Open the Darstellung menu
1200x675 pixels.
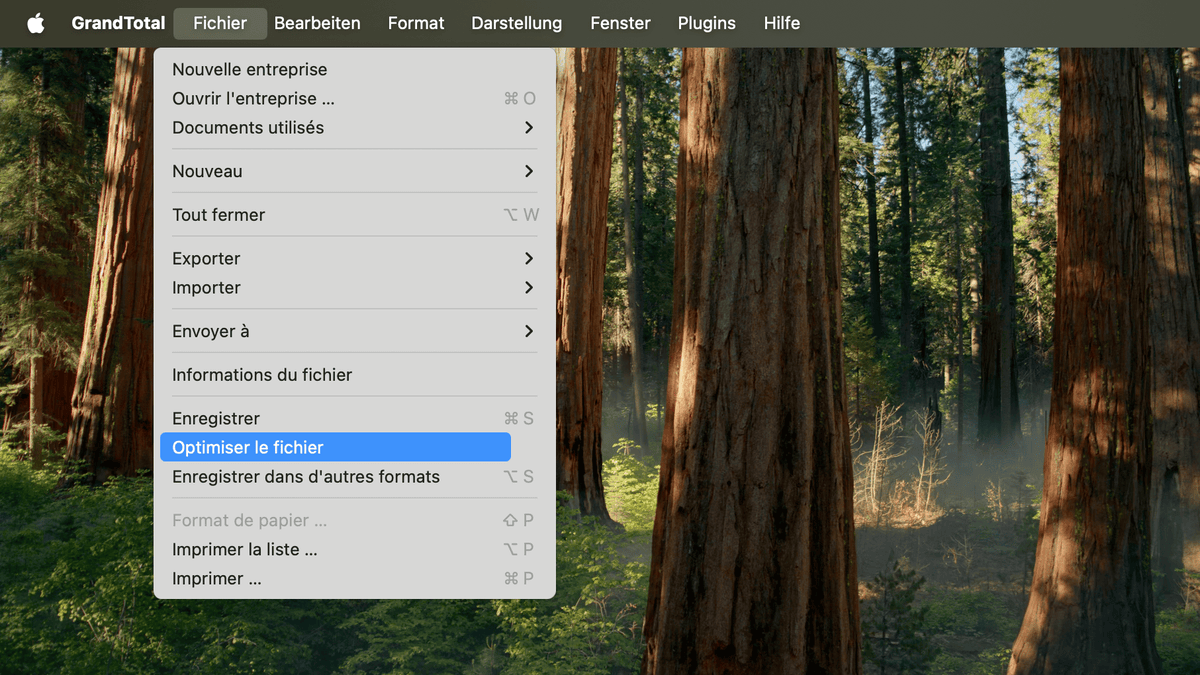coord(516,22)
